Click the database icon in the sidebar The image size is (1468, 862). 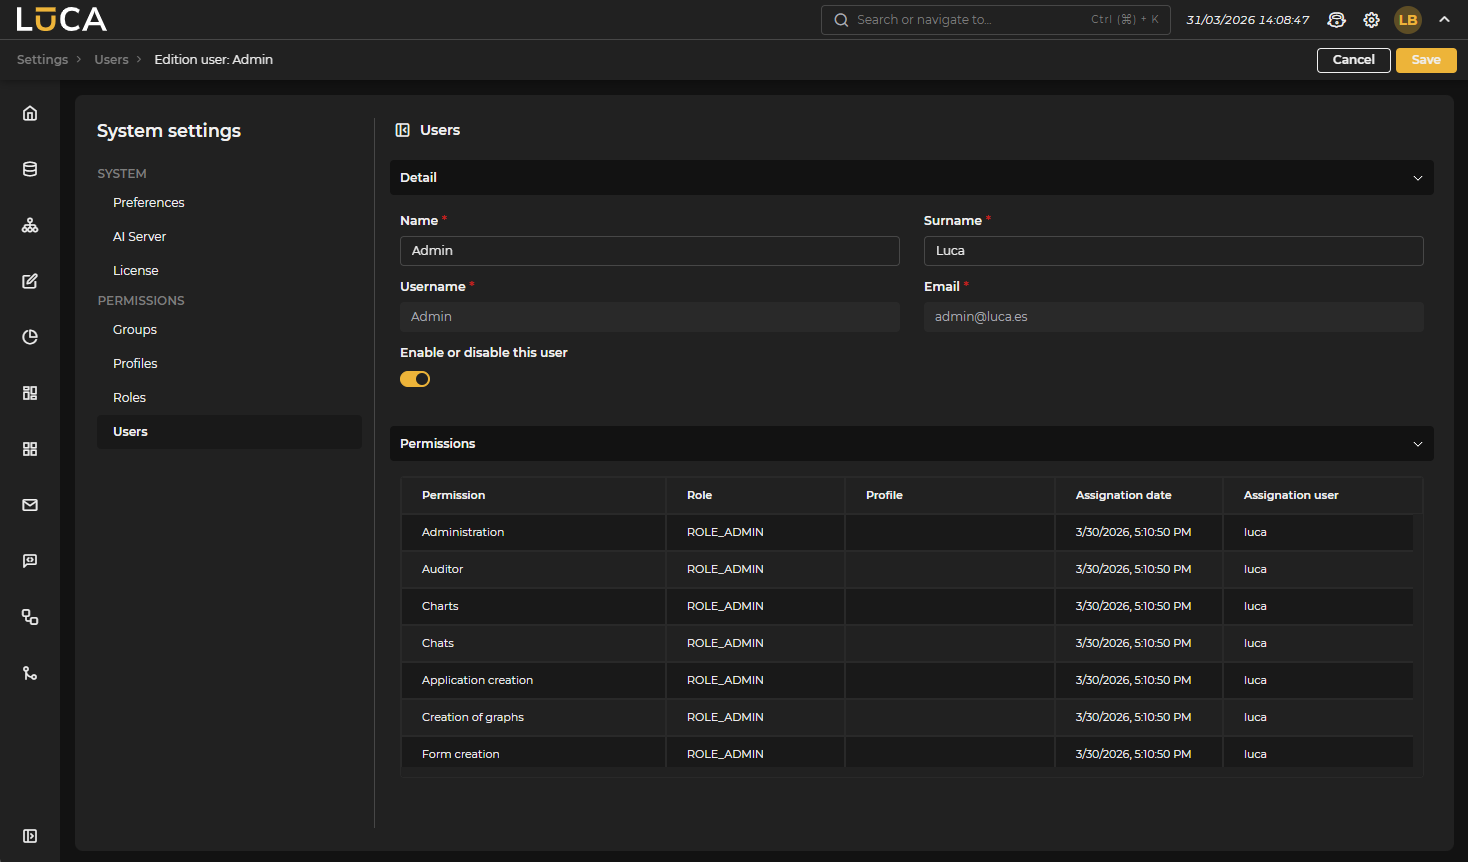(x=30, y=169)
